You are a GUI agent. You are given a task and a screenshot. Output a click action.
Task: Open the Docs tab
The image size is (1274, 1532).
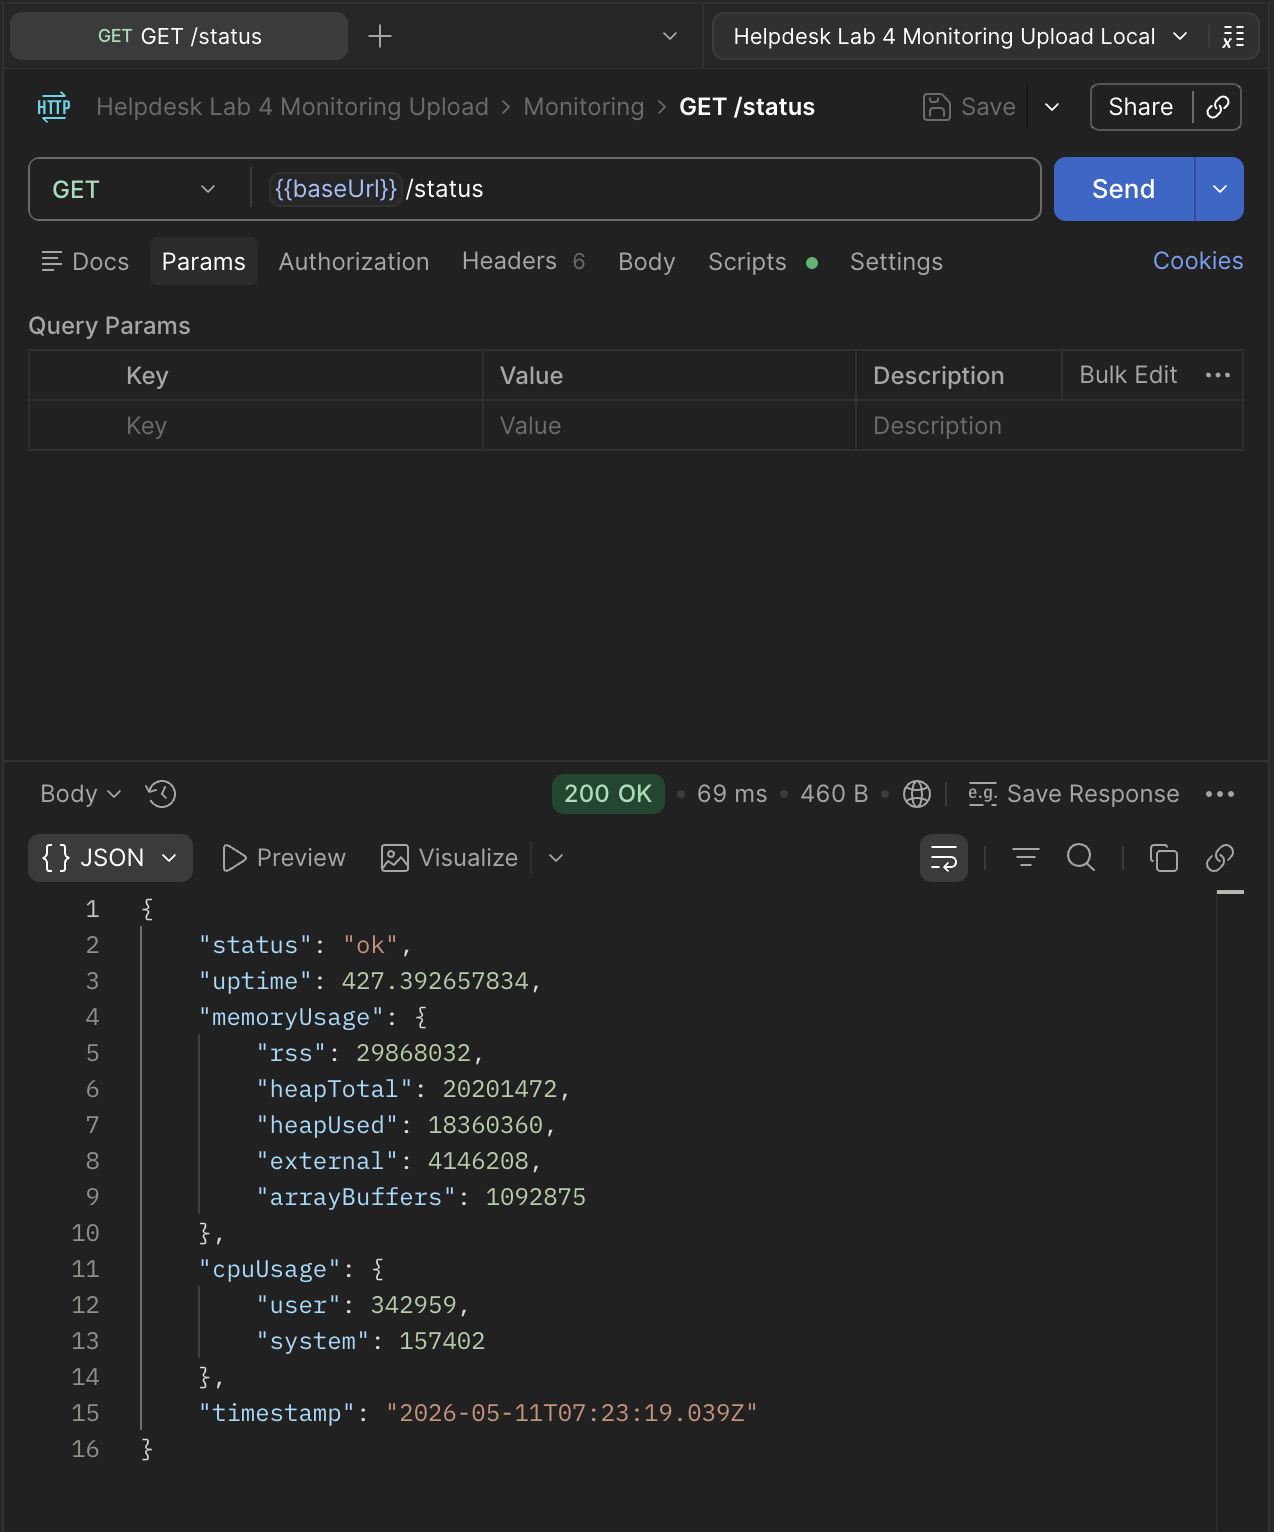(x=85, y=262)
